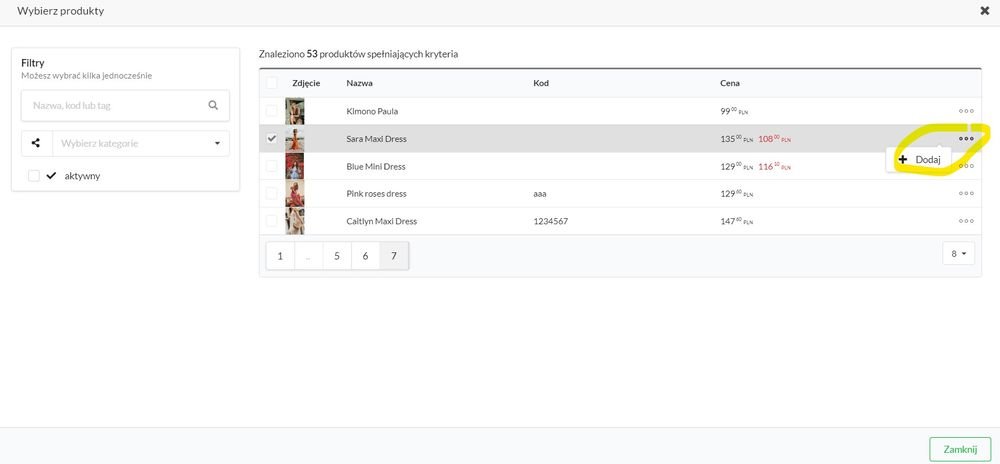Click the Sara Maxi Dress thumbnail

coord(295,138)
